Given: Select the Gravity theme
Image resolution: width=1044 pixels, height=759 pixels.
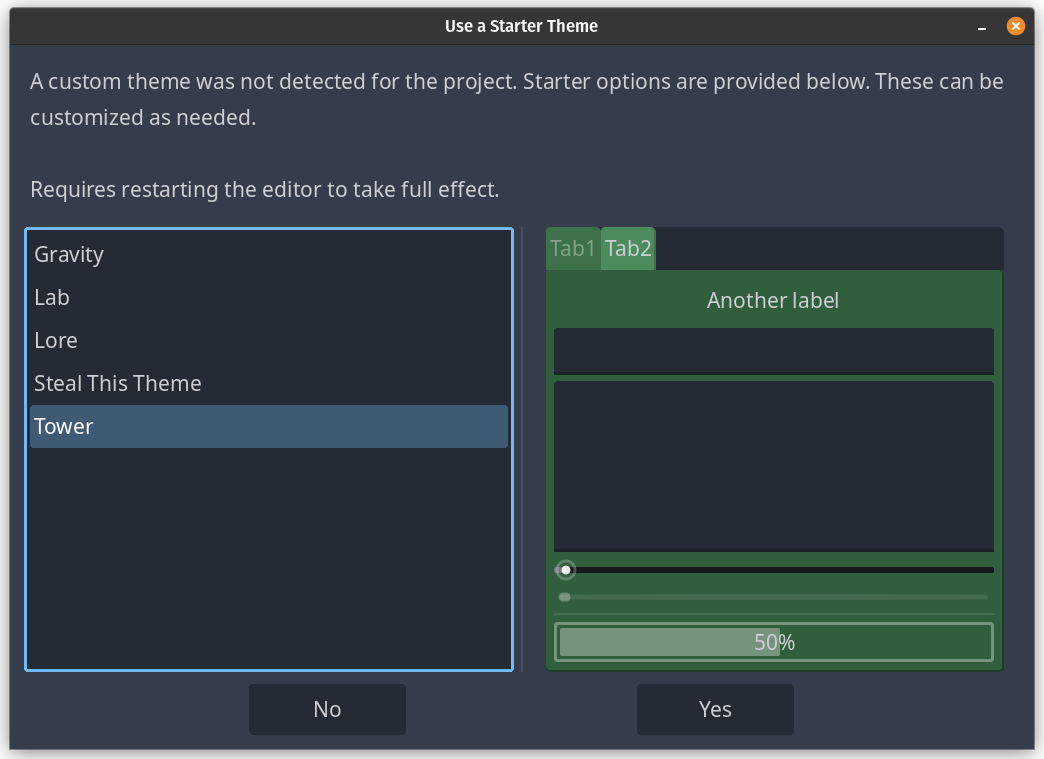Looking at the screenshot, I should tap(69, 255).
